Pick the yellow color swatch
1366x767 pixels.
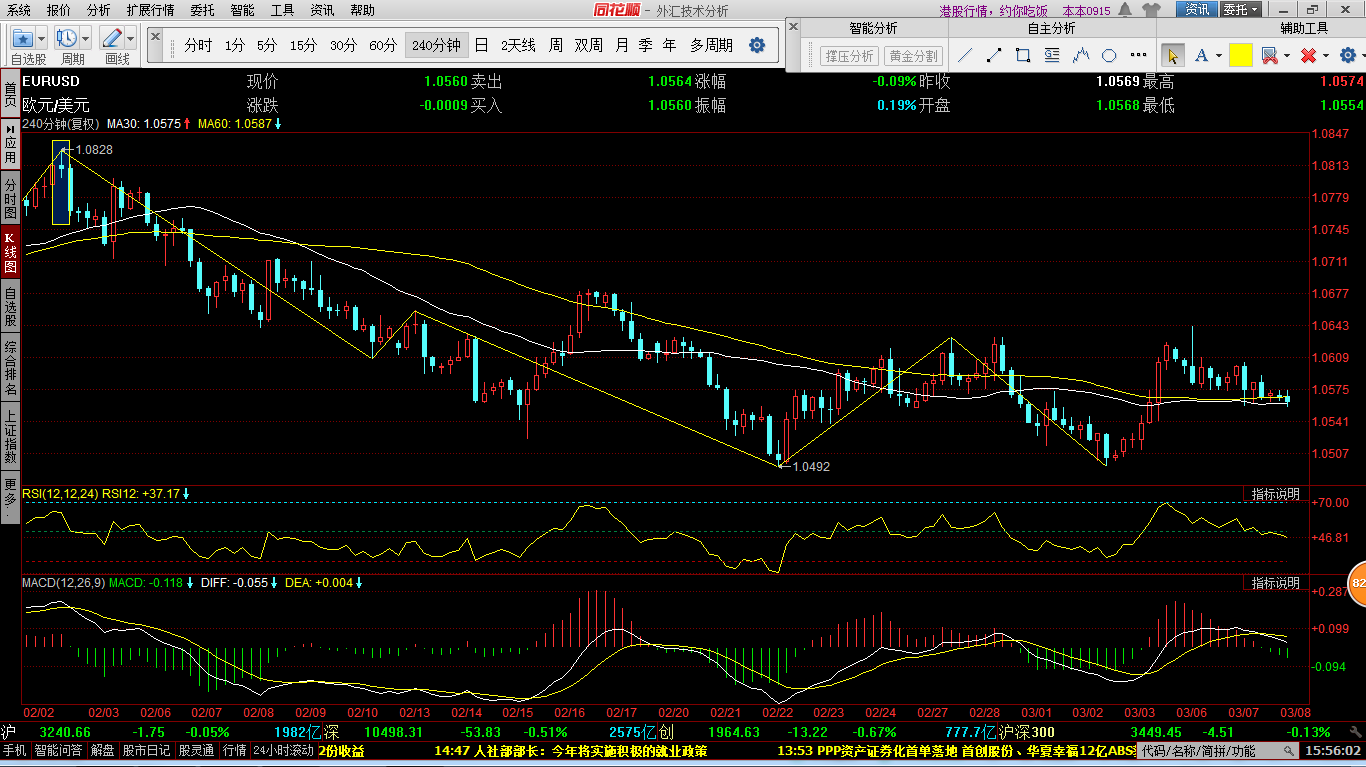(x=1240, y=55)
